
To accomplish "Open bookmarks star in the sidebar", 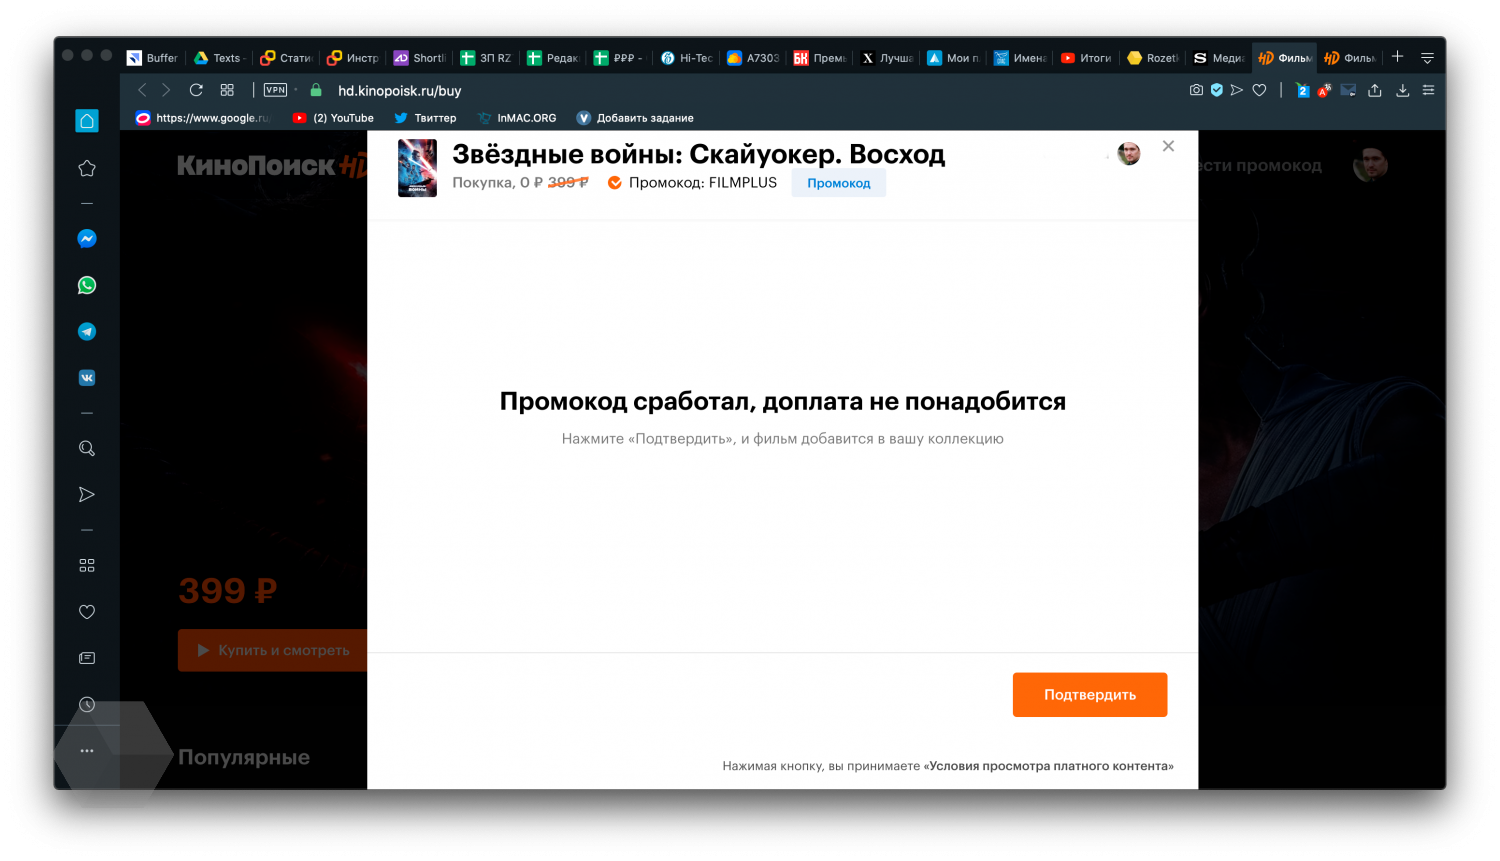I will [x=87, y=168].
